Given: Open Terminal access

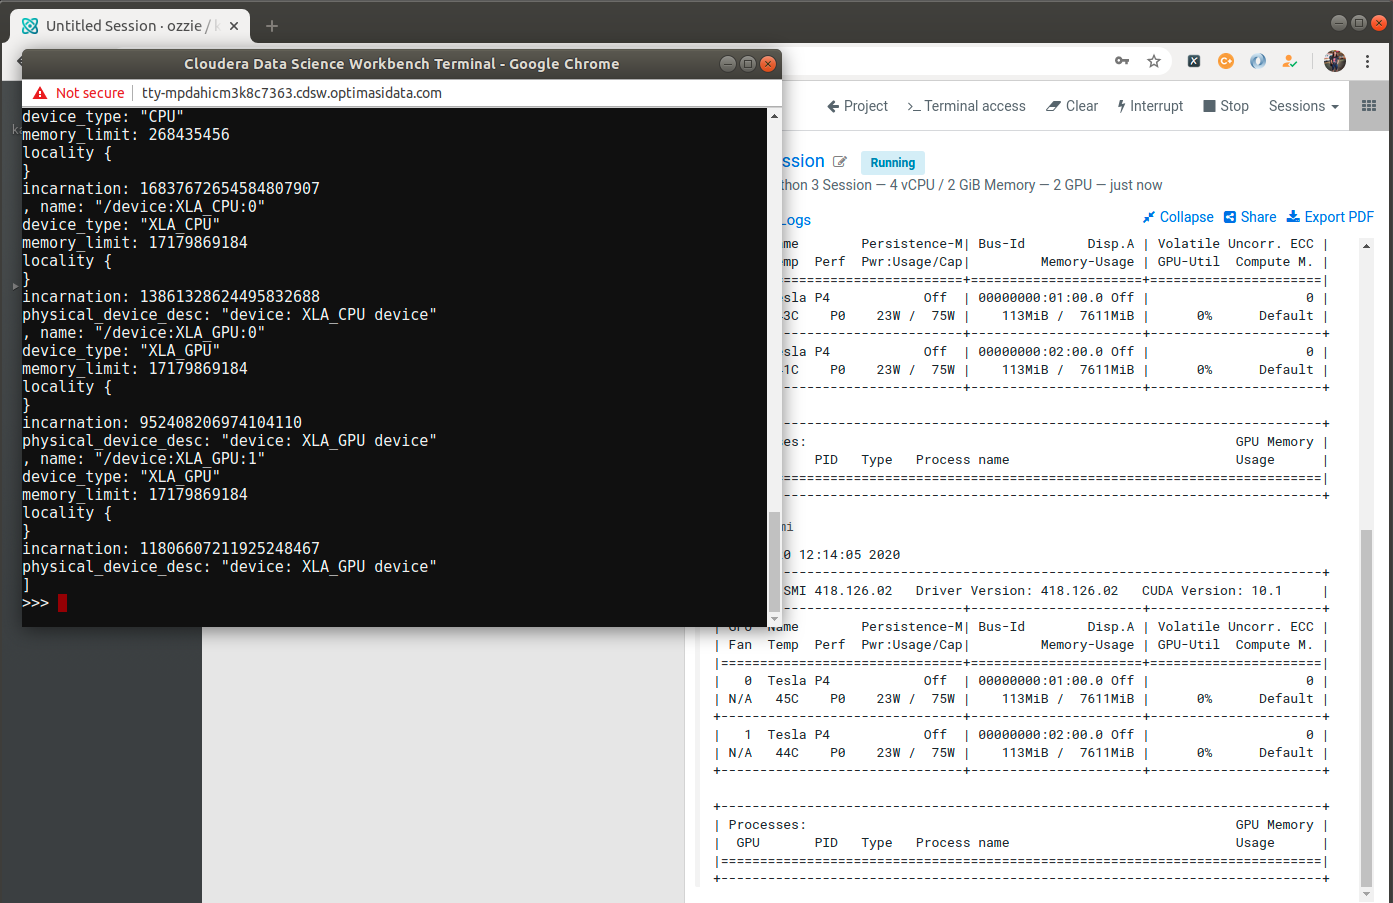Looking at the screenshot, I should pos(966,106).
